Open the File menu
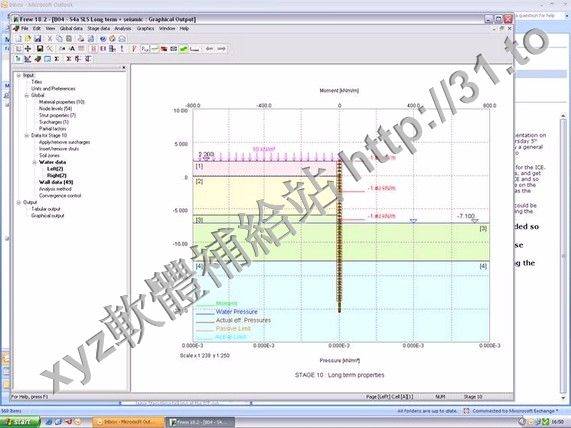Screen dimensions: 571x428 (25, 28)
